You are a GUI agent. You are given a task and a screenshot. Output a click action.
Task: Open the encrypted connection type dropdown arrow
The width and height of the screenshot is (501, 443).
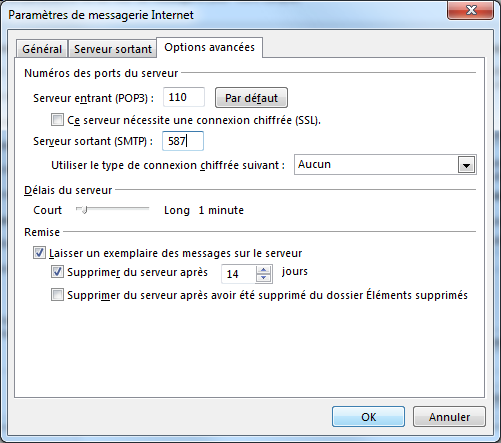click(x=466, y=165)
